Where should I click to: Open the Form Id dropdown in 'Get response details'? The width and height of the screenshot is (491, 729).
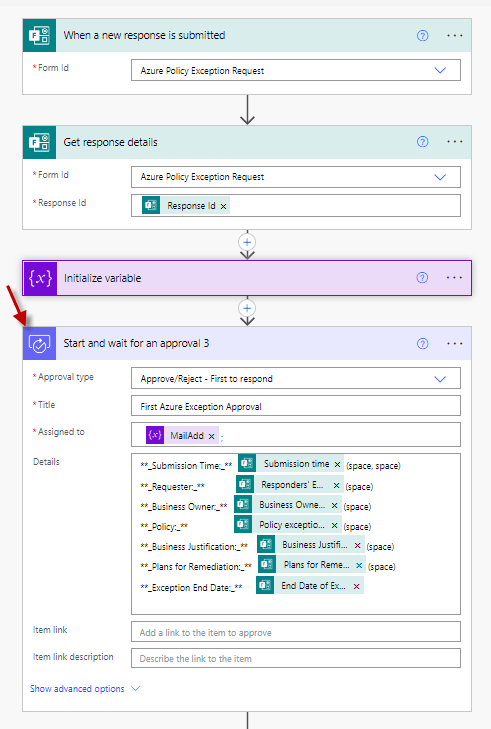440,177
